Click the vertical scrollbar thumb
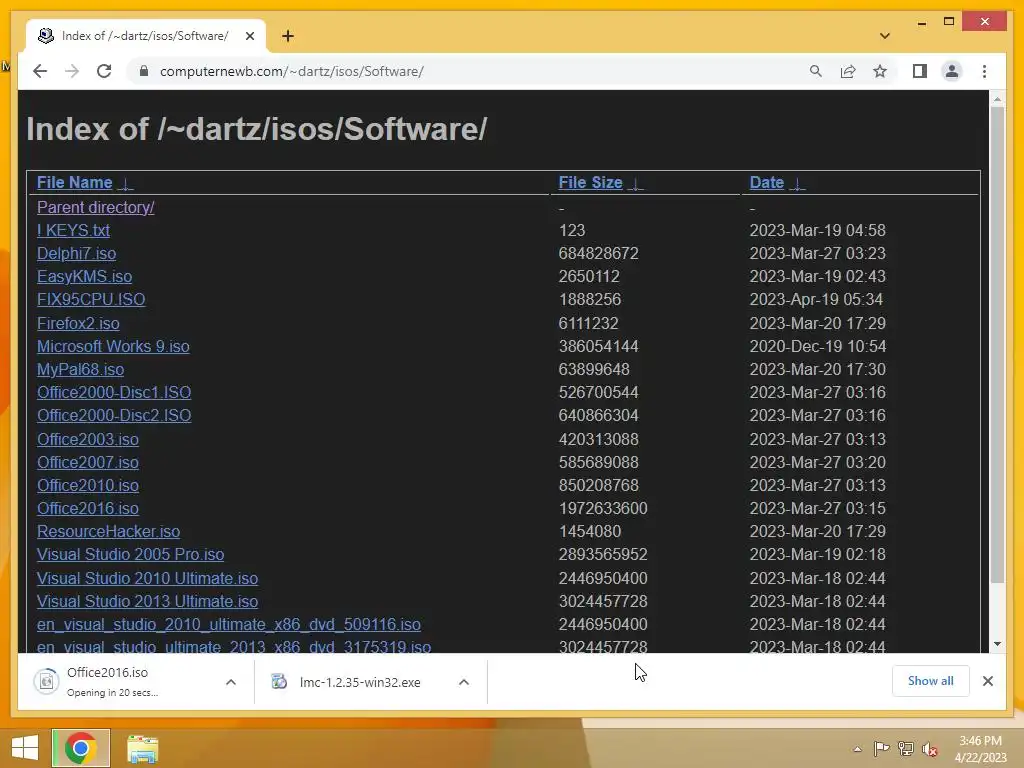 [x=997, y=345]
